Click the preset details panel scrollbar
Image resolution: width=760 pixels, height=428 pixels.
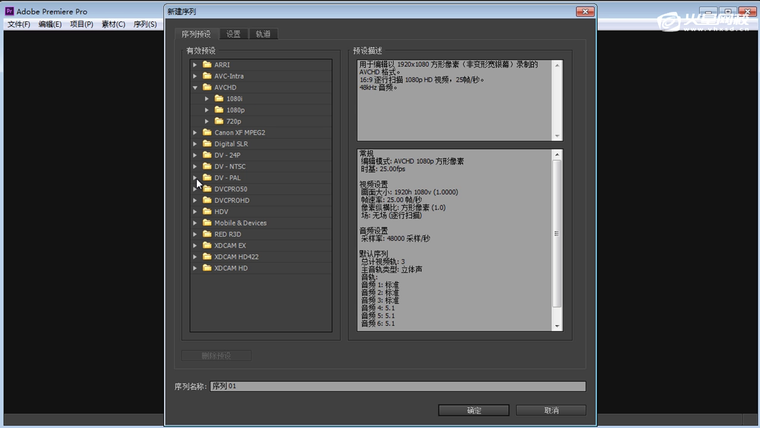(x=558, y=238)
